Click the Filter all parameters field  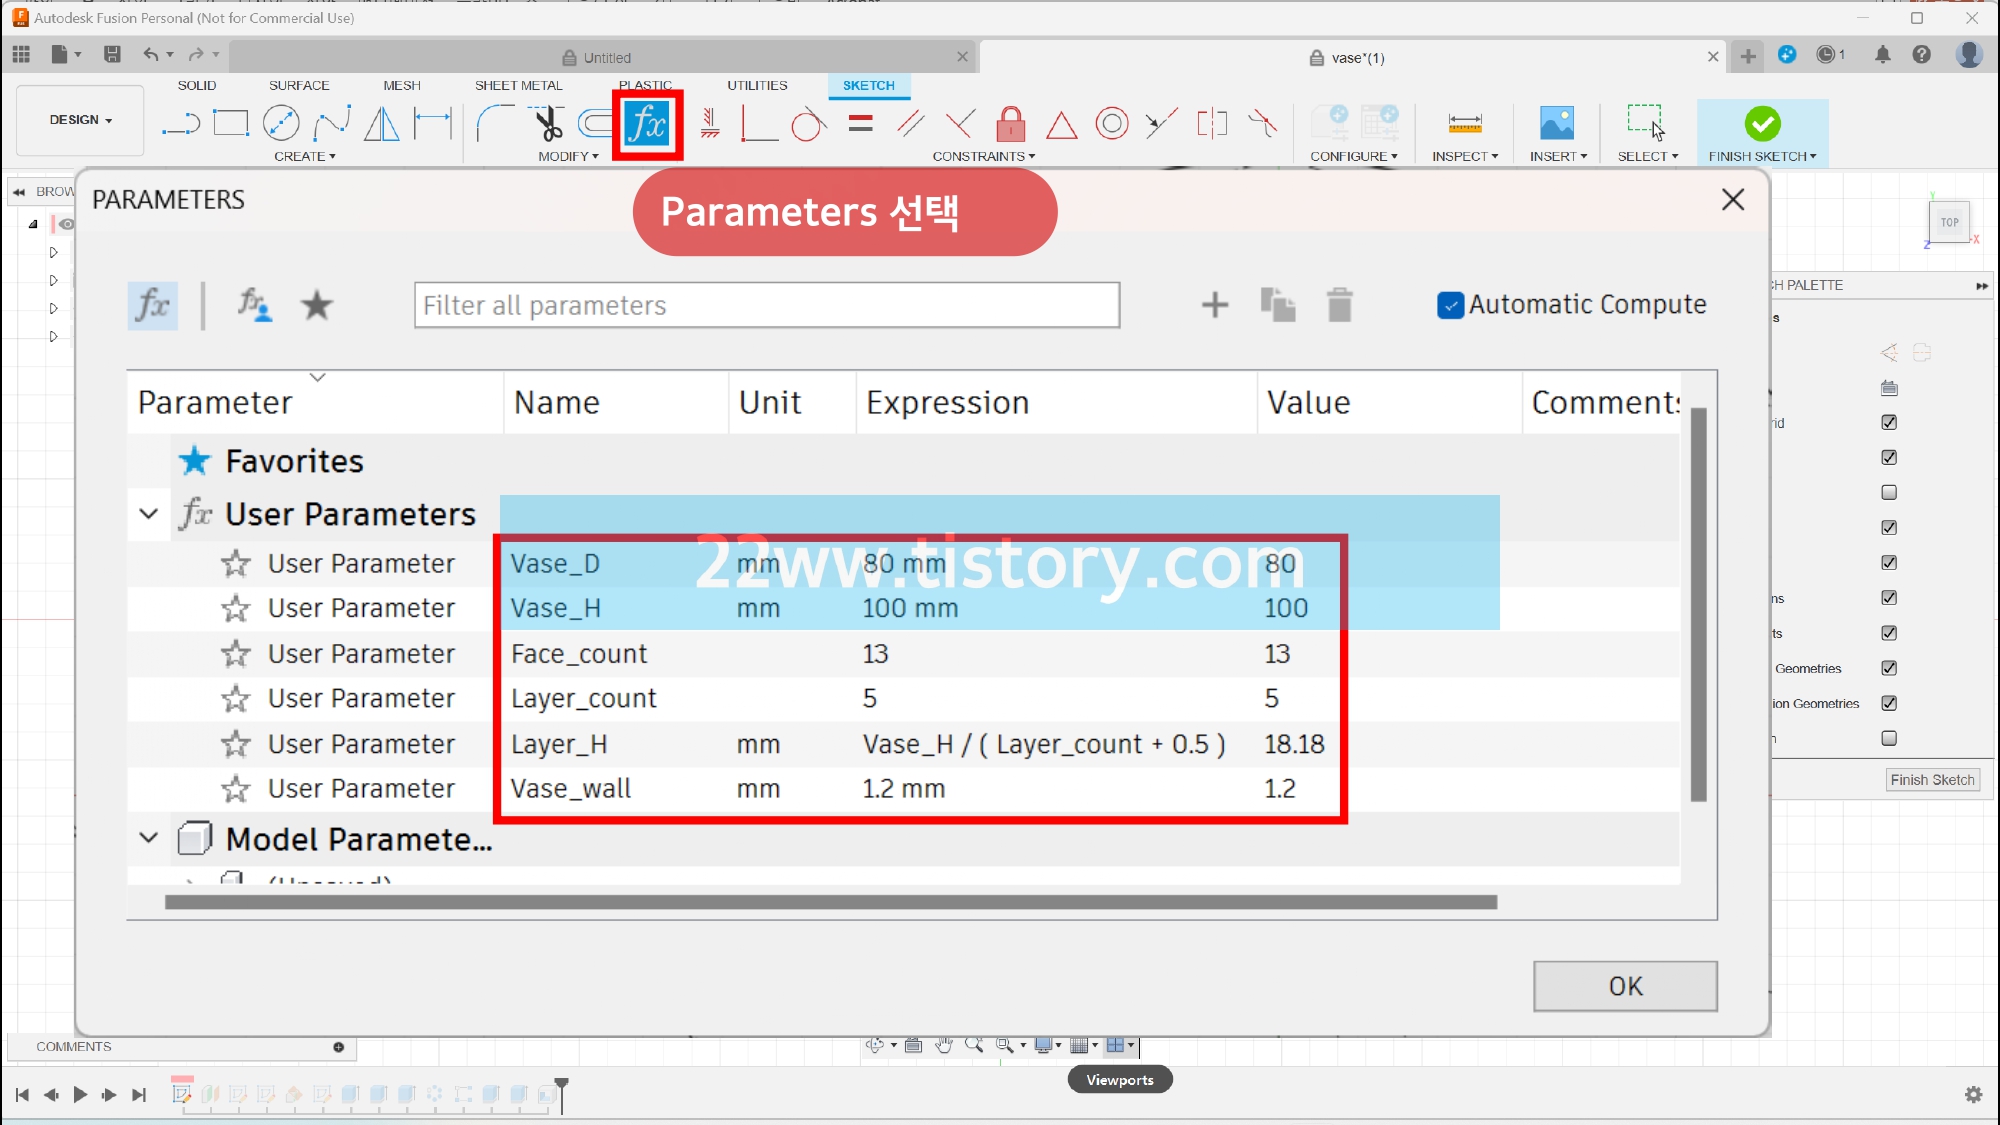766,305
